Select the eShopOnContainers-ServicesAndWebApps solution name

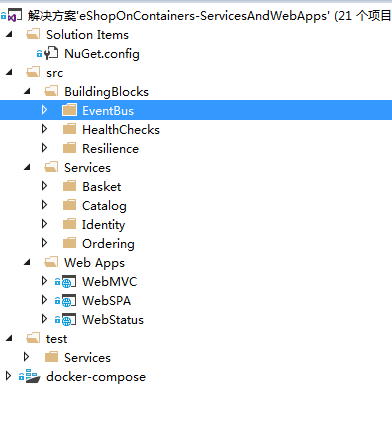click(203, 16)
